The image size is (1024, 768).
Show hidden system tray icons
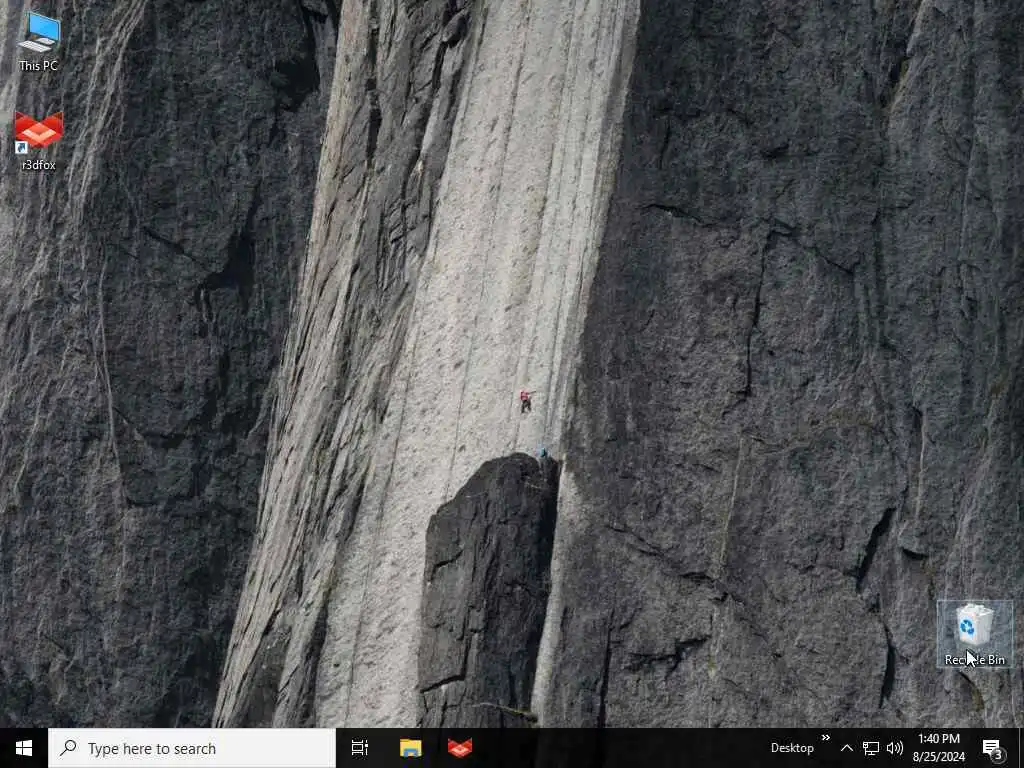(846, 748)
